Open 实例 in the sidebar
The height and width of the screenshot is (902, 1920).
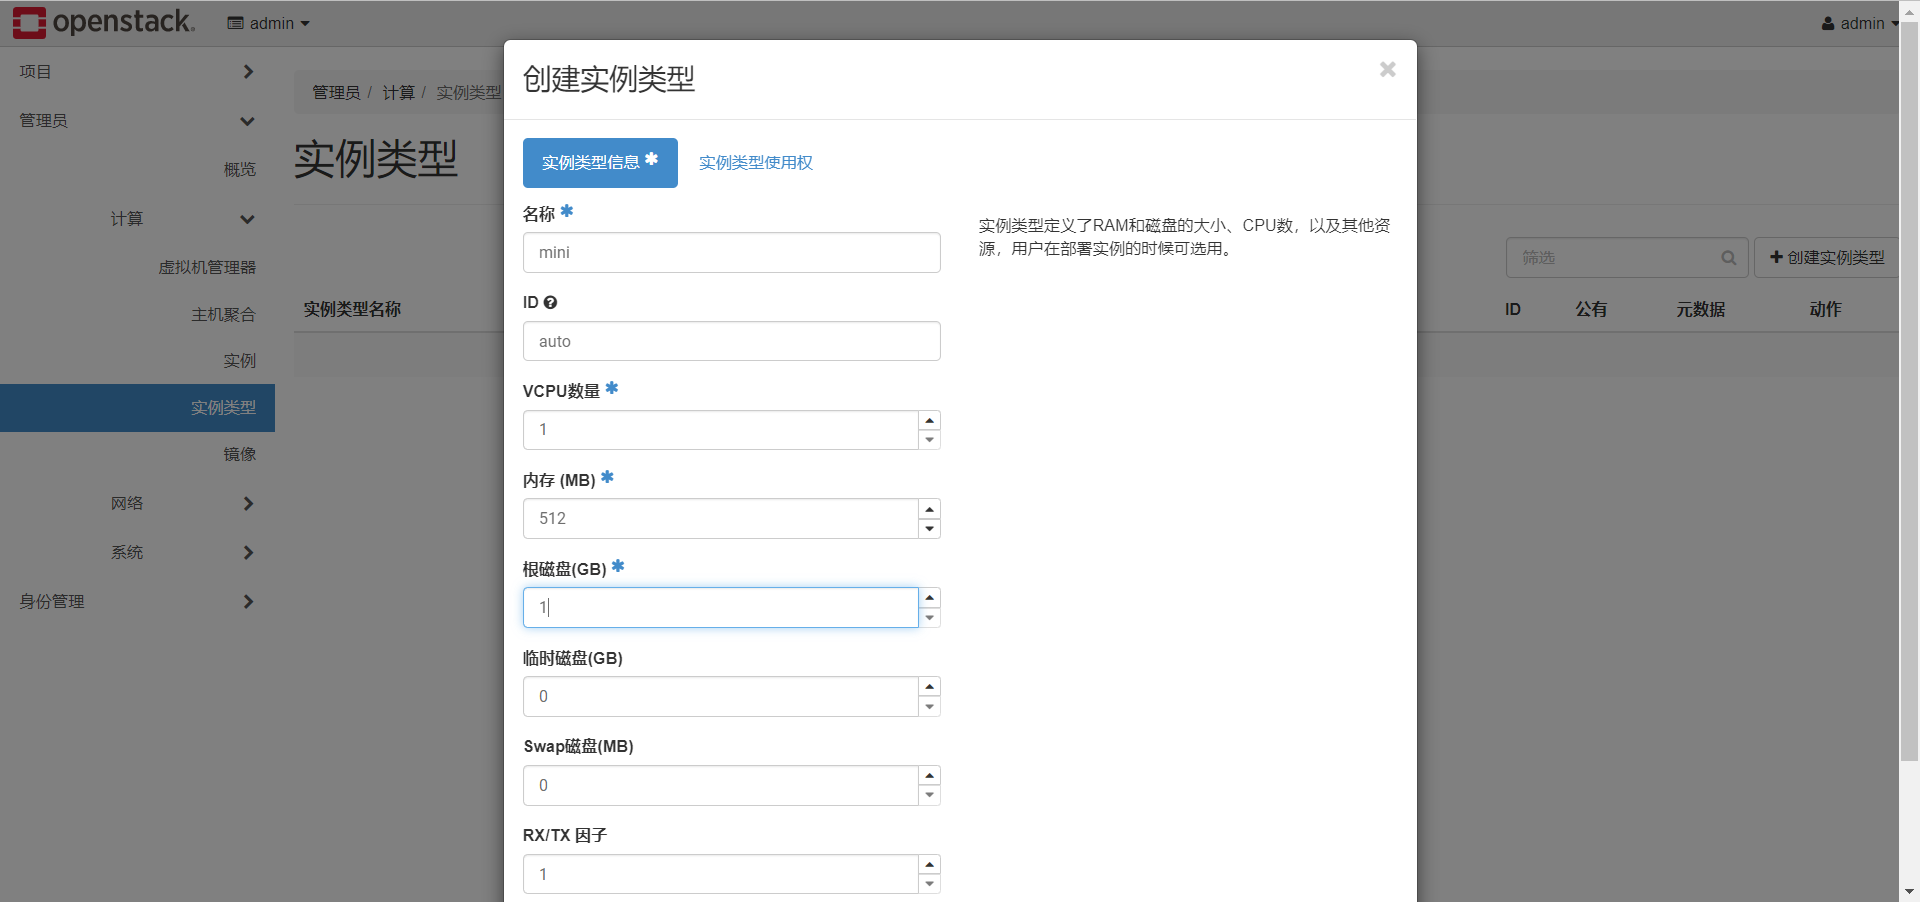tap(240, 360)
